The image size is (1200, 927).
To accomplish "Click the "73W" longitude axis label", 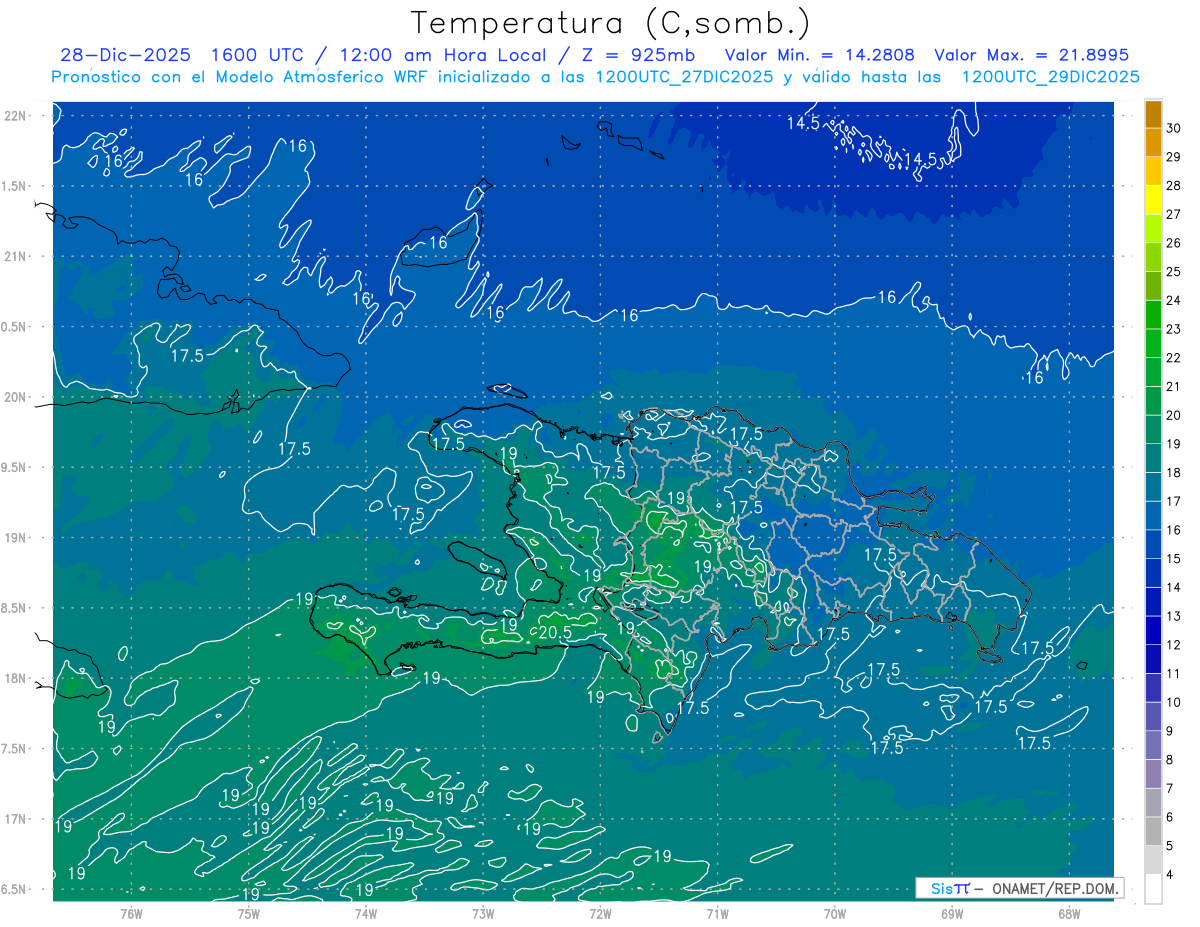I will [483, 914].
